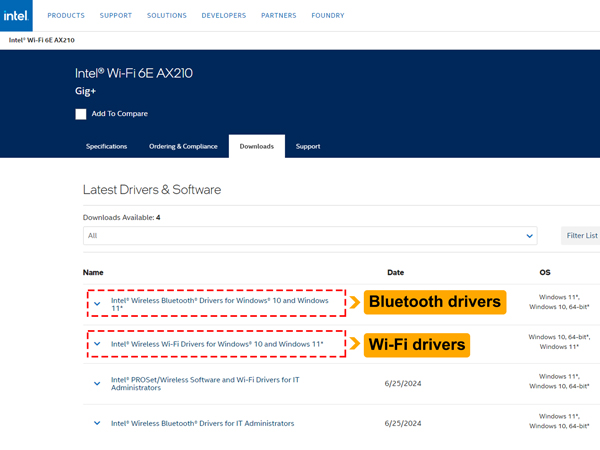Screen dimensions: 600x450
Task: Click the Name column header
Action: point(93,272)
